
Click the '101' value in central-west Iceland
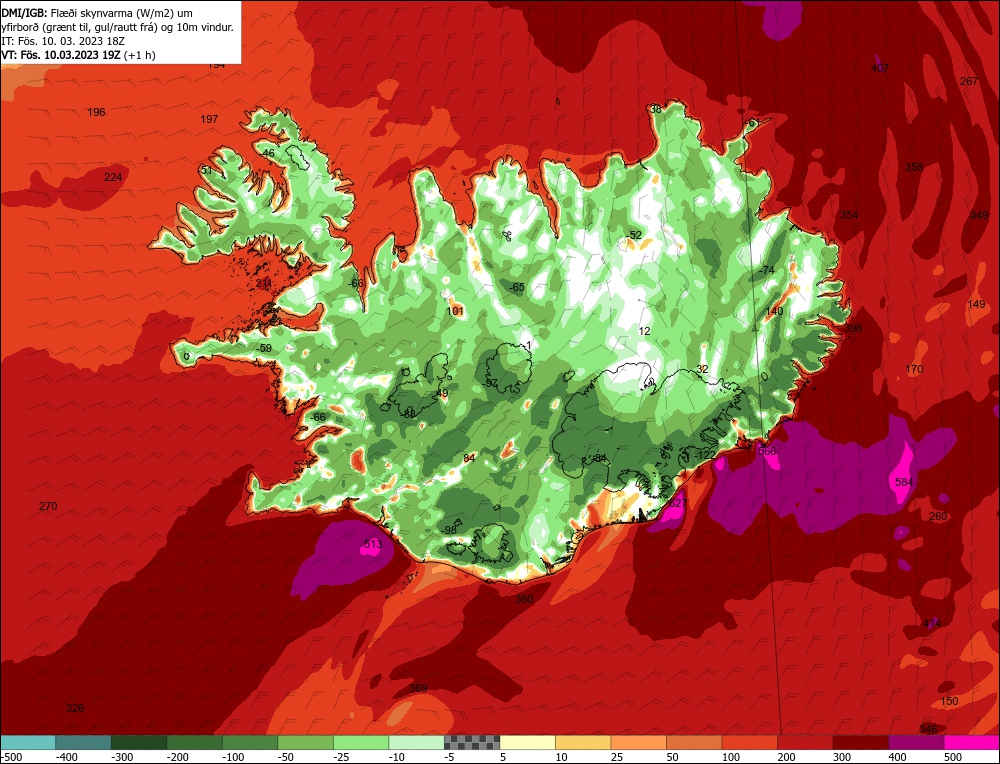click(x=455, y=311)
